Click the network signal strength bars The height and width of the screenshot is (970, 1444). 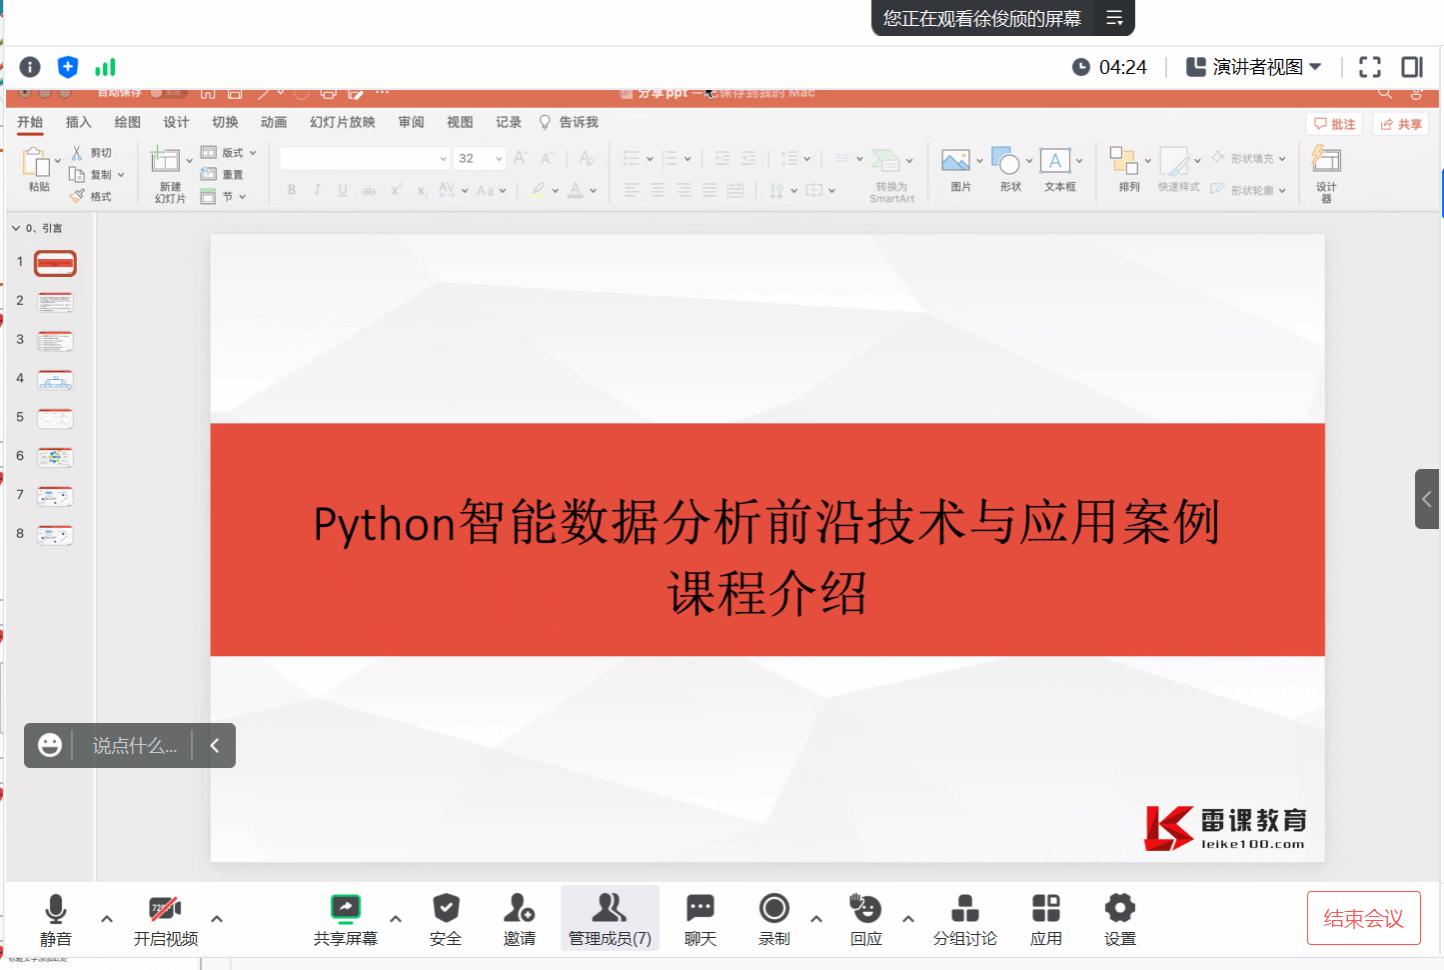pyautogui.click(x=105, y=67)
